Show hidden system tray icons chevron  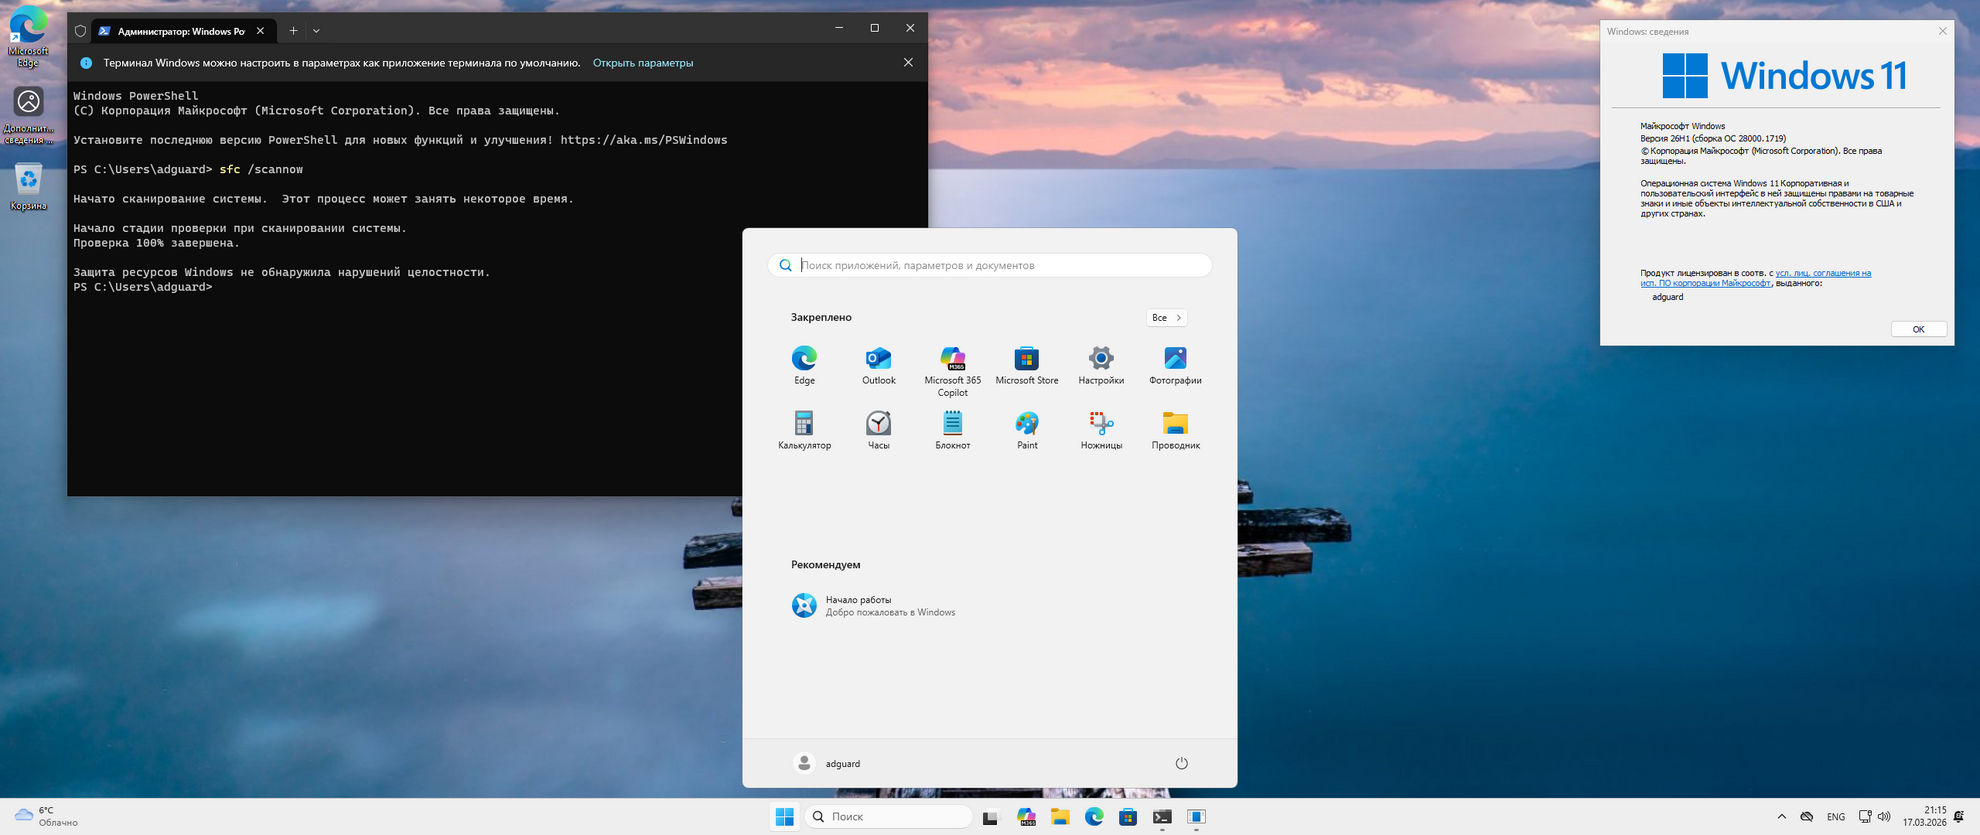pos(1781,817)
